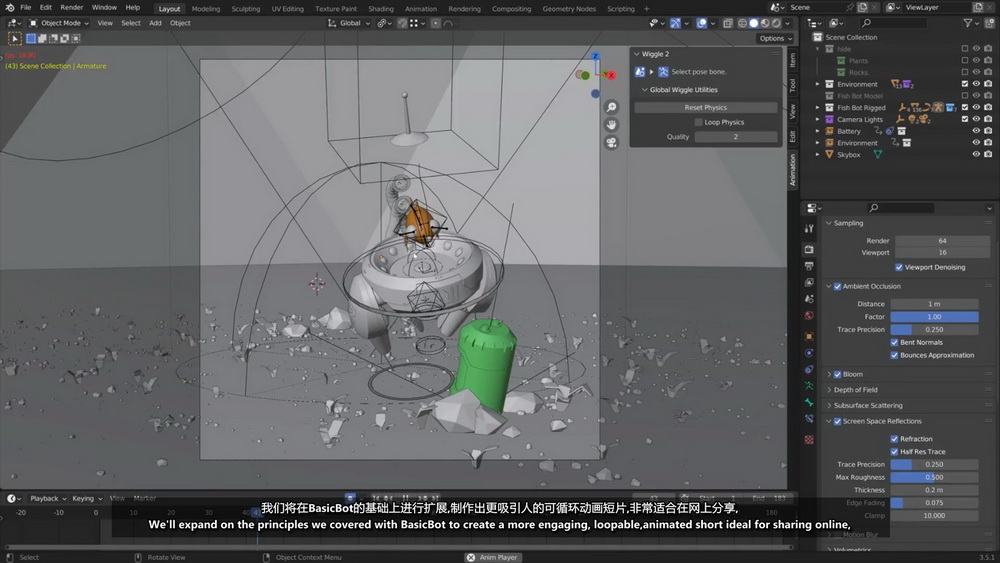Screen dimensions: 1000x563
Task: Open the World properties tab icon
Action: (809, 316)
